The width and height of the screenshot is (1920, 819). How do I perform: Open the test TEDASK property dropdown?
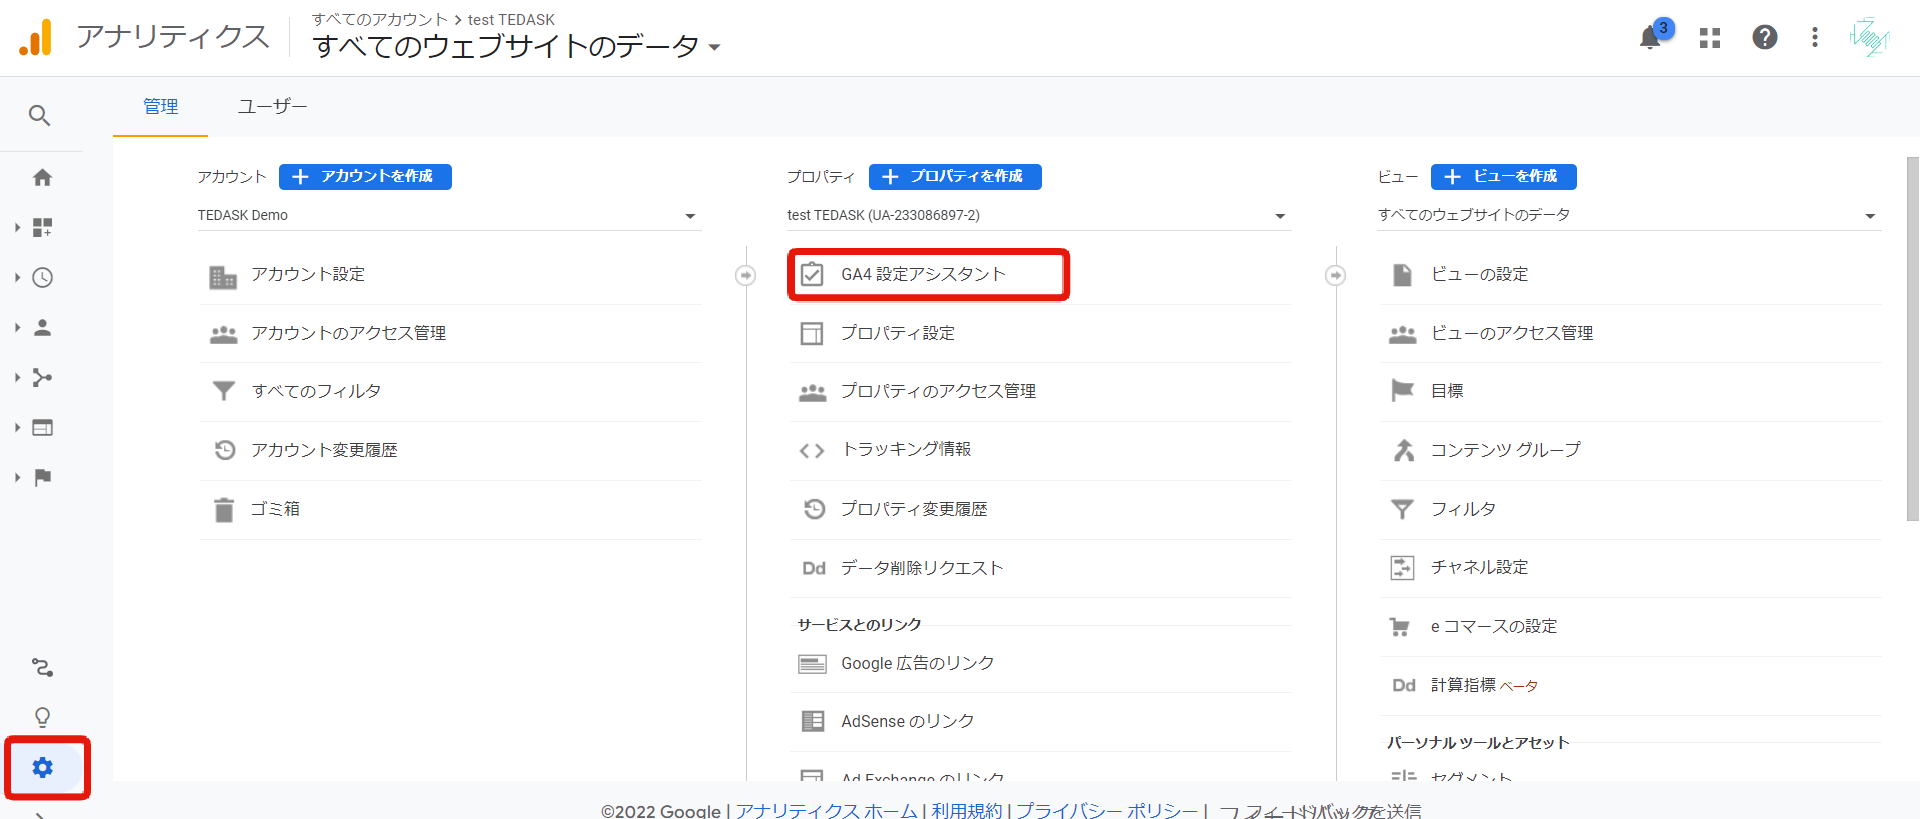[1037, 216]
